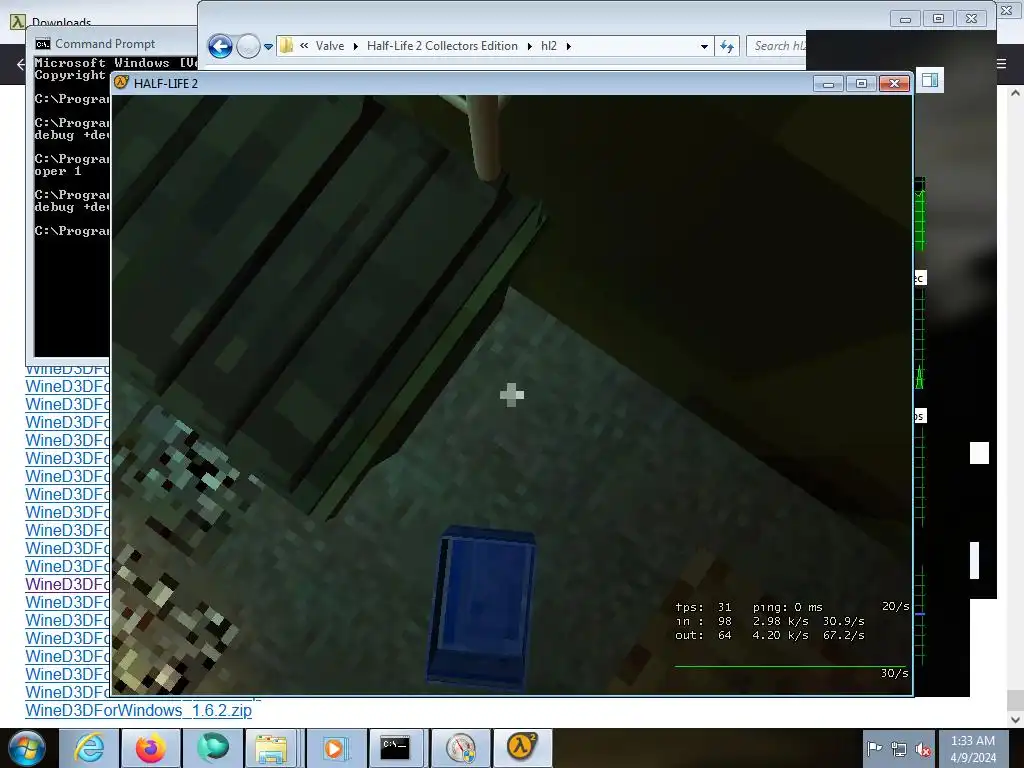Click the lambda favicon on Downloads tab

17,22
